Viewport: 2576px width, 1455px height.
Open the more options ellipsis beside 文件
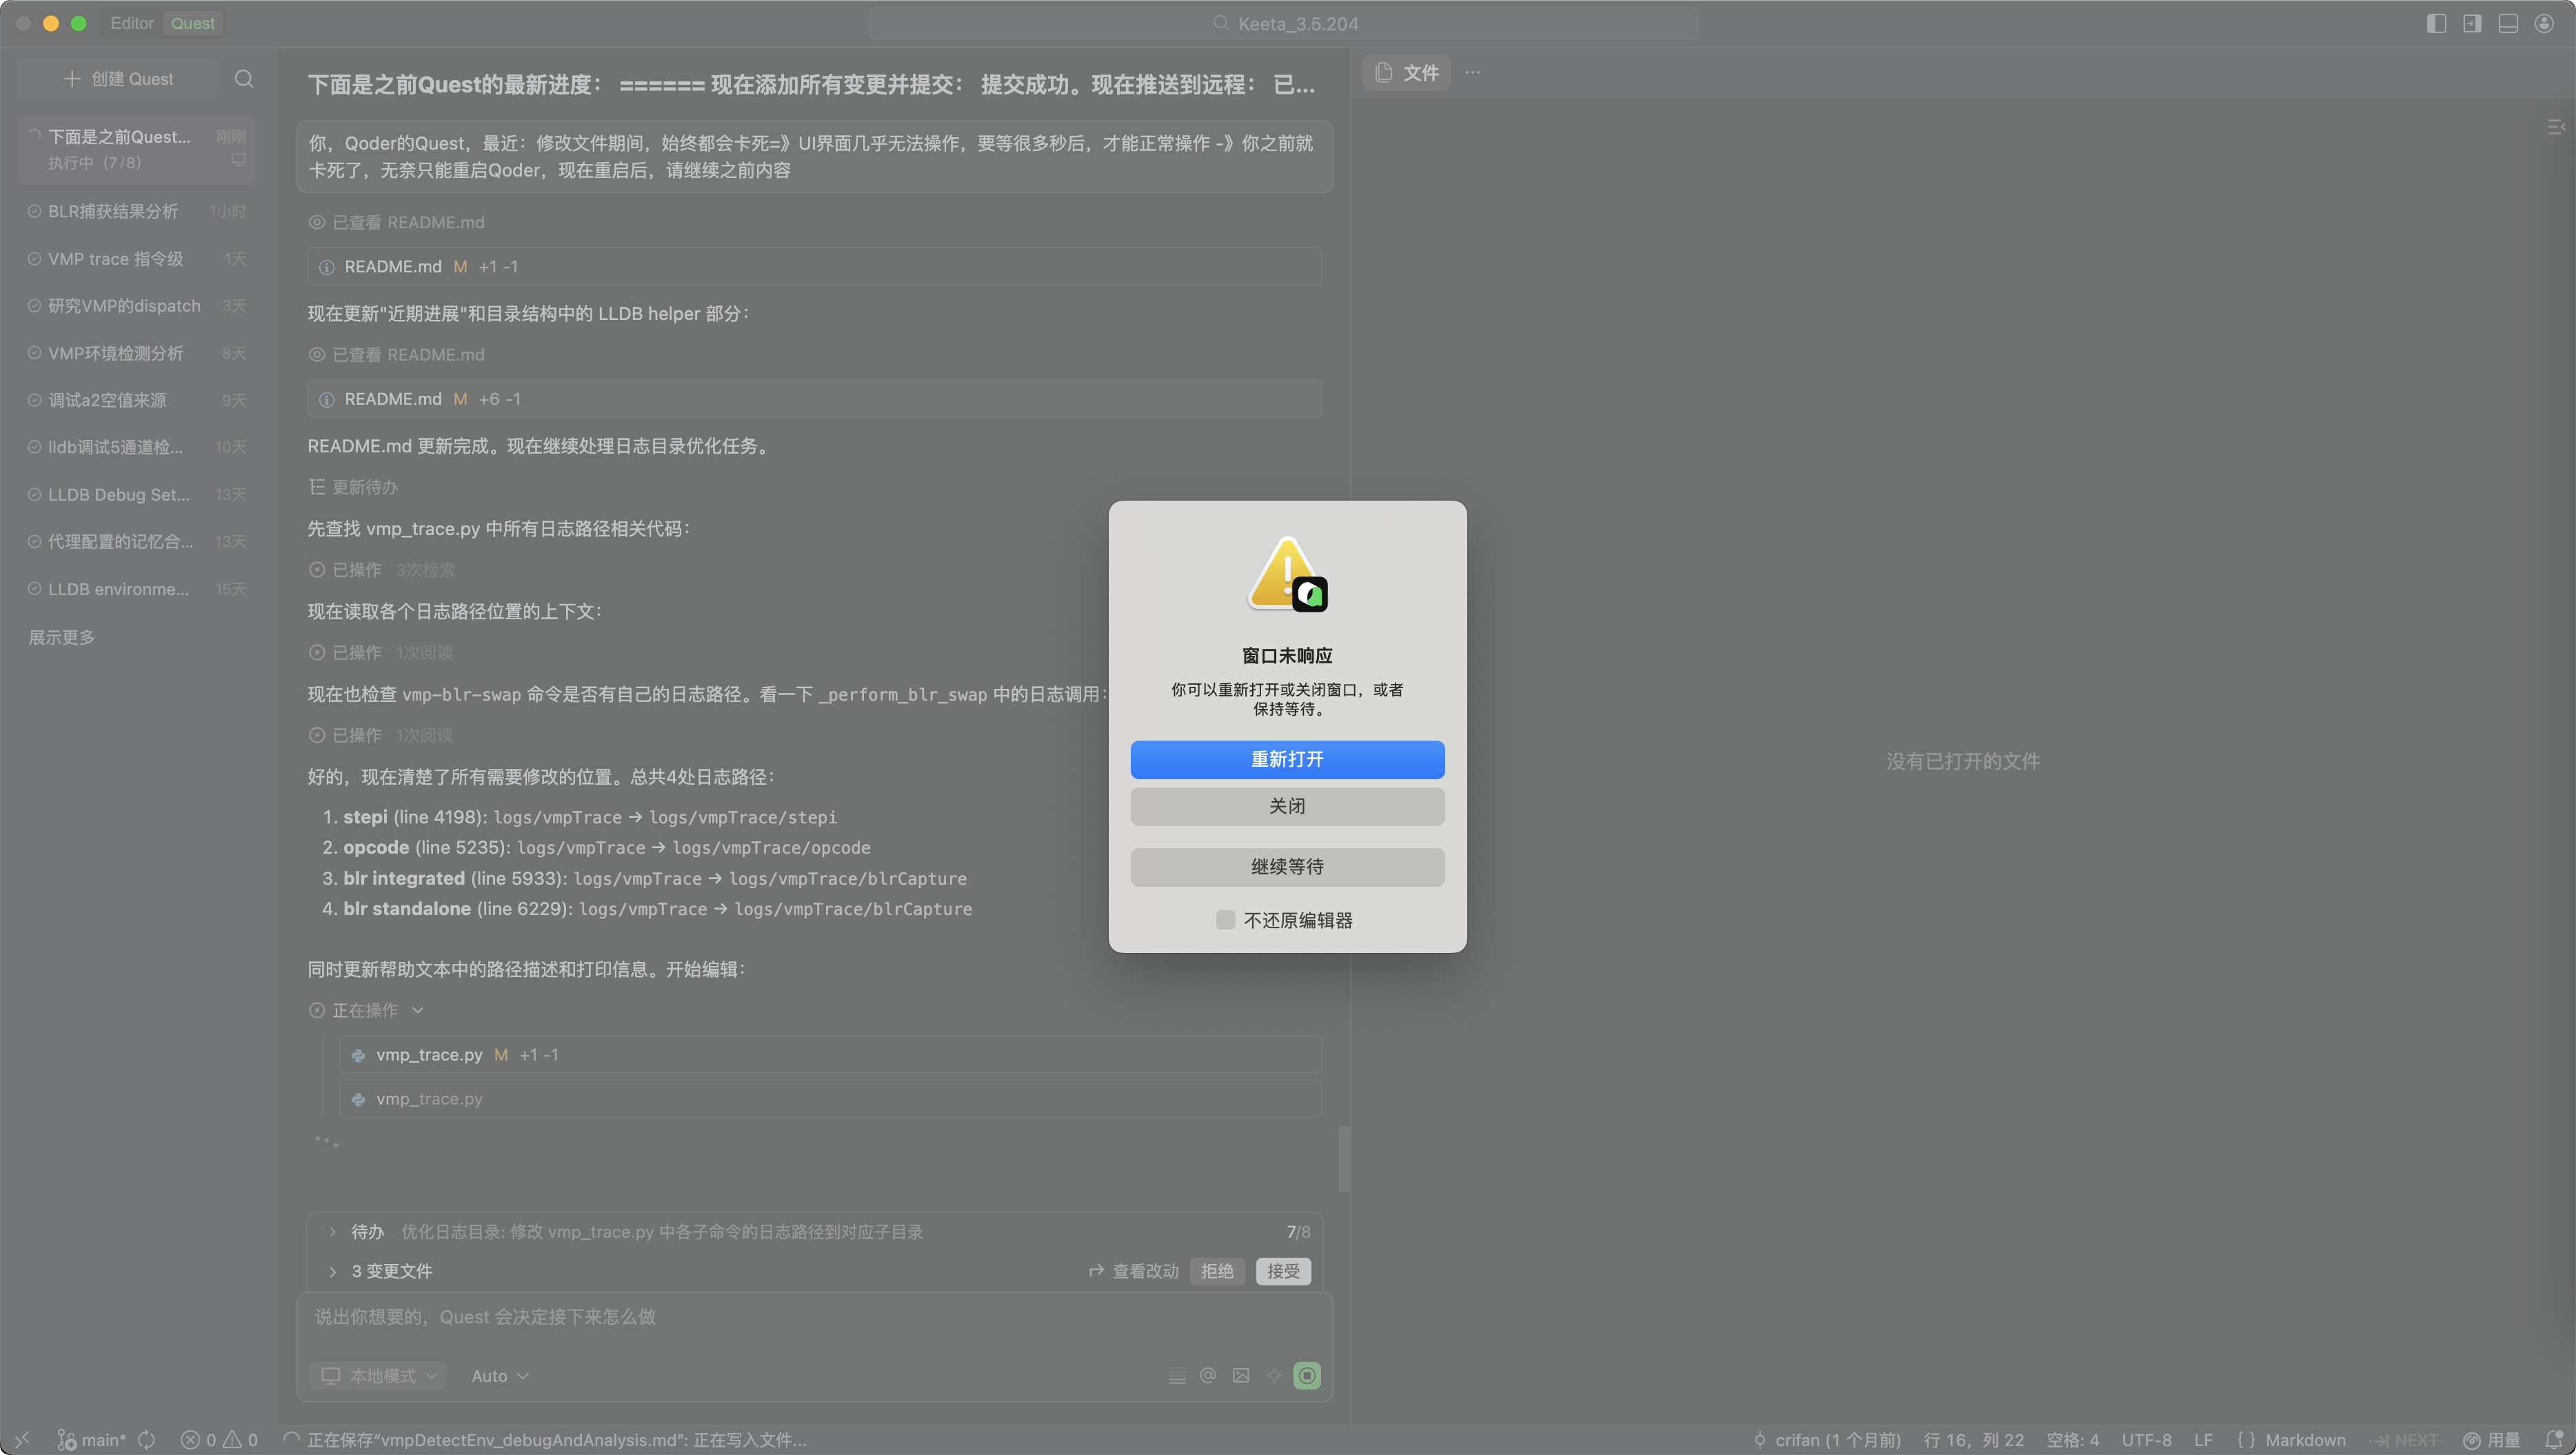(x=1473, y=72)
